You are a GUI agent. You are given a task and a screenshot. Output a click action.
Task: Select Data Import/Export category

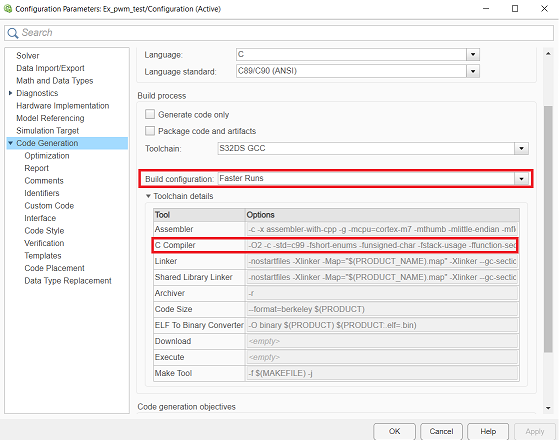50,68
